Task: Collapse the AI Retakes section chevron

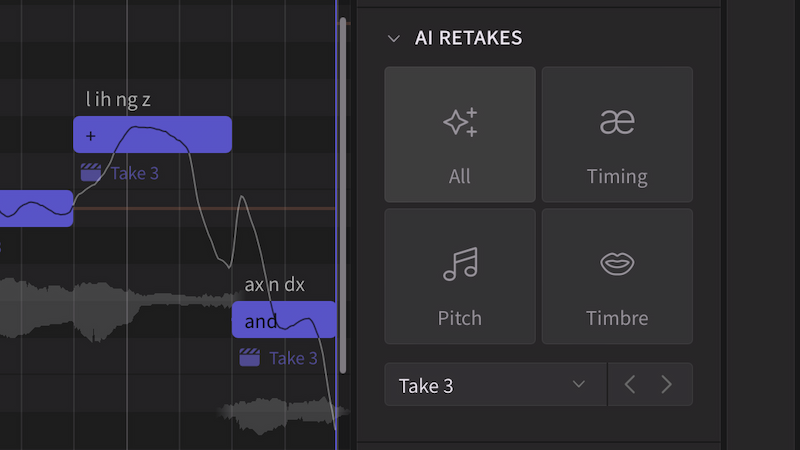Action: 393,39
